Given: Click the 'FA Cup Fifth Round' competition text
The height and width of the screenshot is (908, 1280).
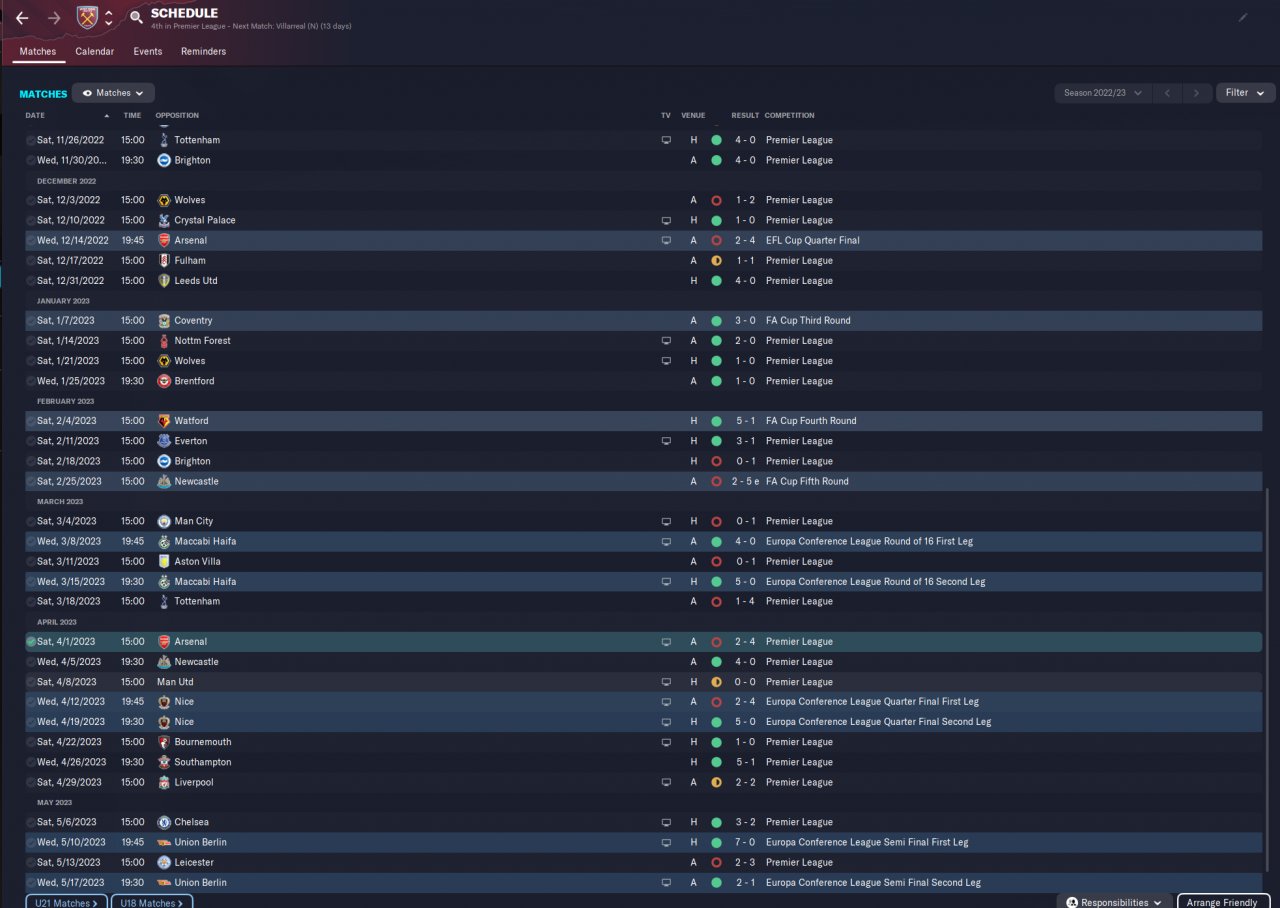Looking at the screenshot, I should point(807,481).
